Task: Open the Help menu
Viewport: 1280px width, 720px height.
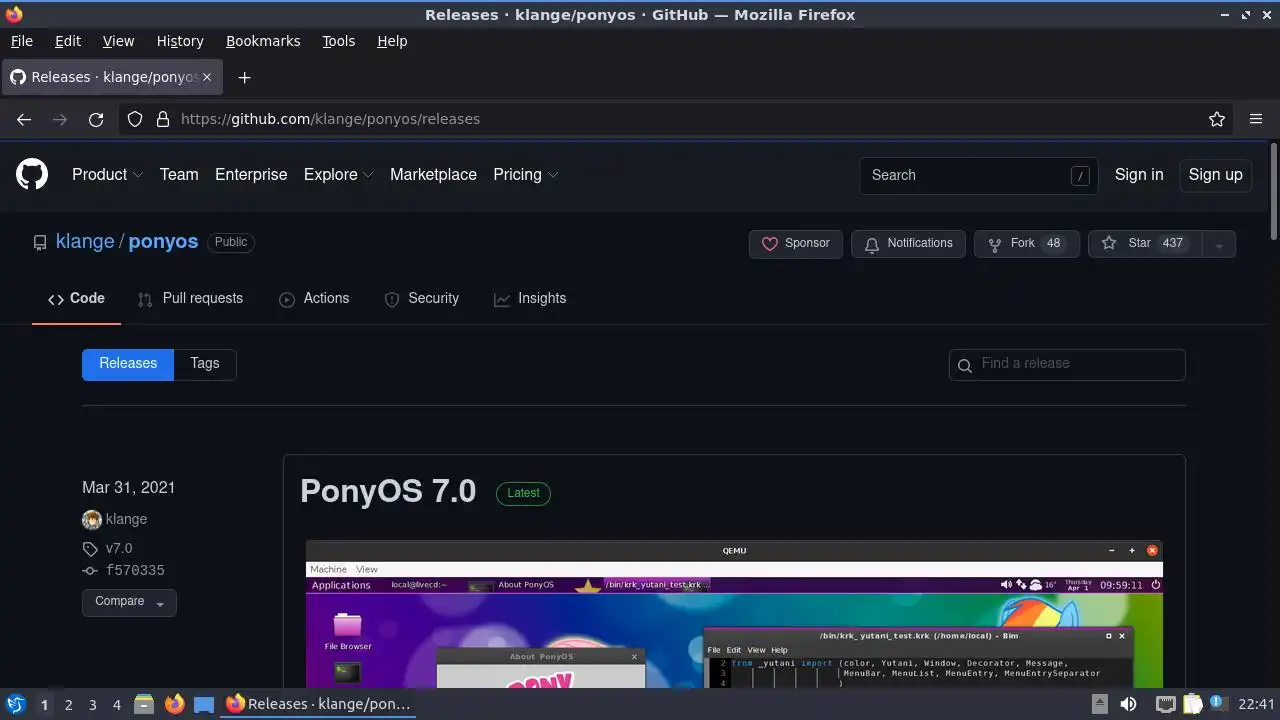Action: 392,41
